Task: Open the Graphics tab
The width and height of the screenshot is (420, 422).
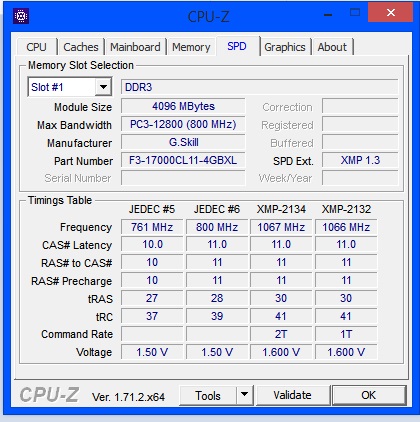Action: 285,47
